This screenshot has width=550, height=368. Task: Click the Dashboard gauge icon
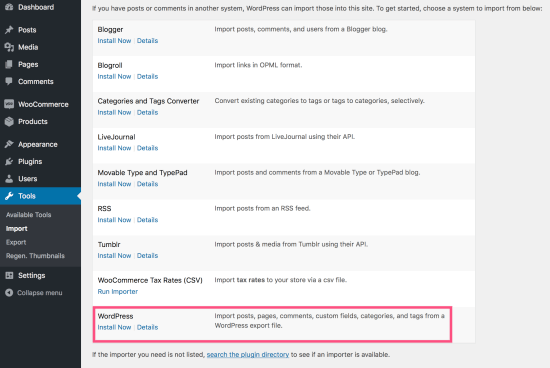click(x=9, y=7)
